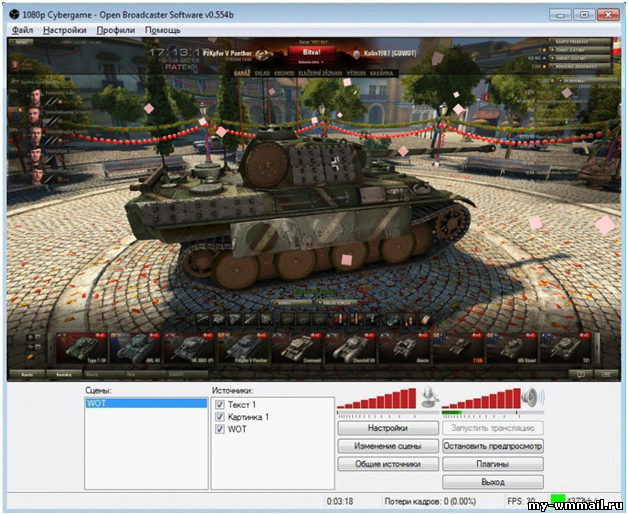Switch to the OBCHOD game tab
Viewport: 628px width, 515px height.
[284, 73]
